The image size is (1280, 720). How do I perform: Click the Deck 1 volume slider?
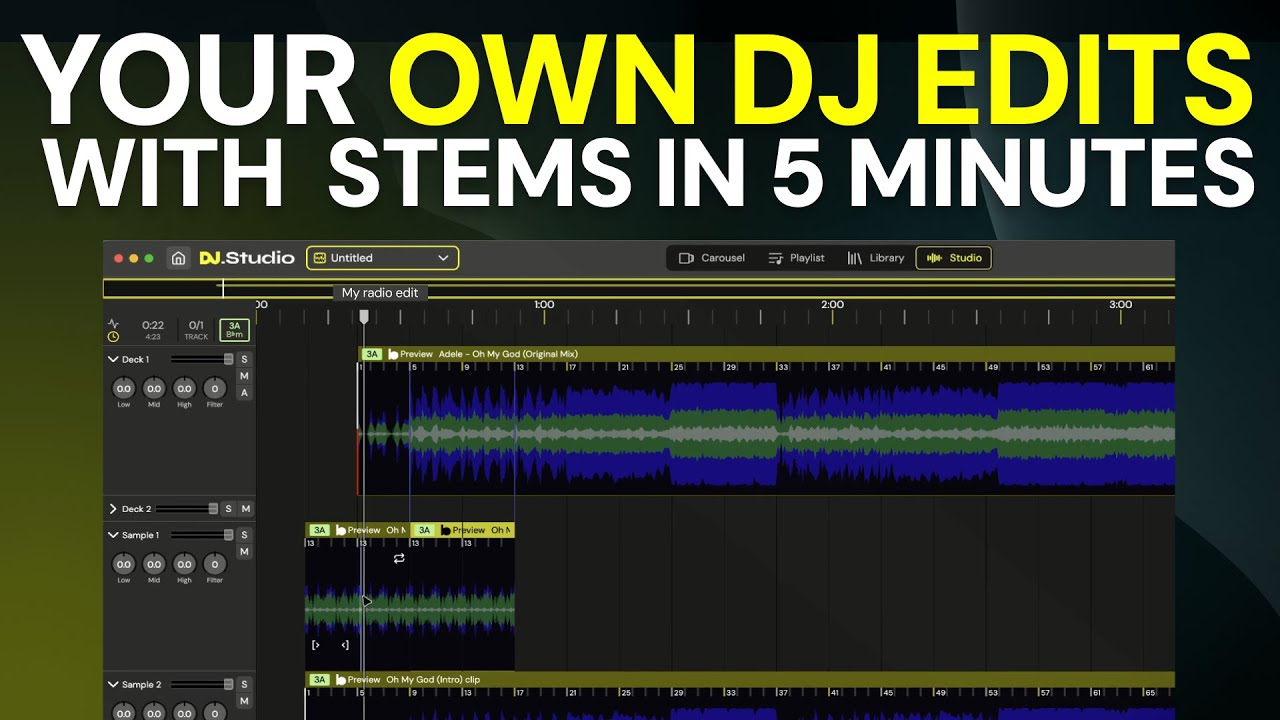click(202, 359)
